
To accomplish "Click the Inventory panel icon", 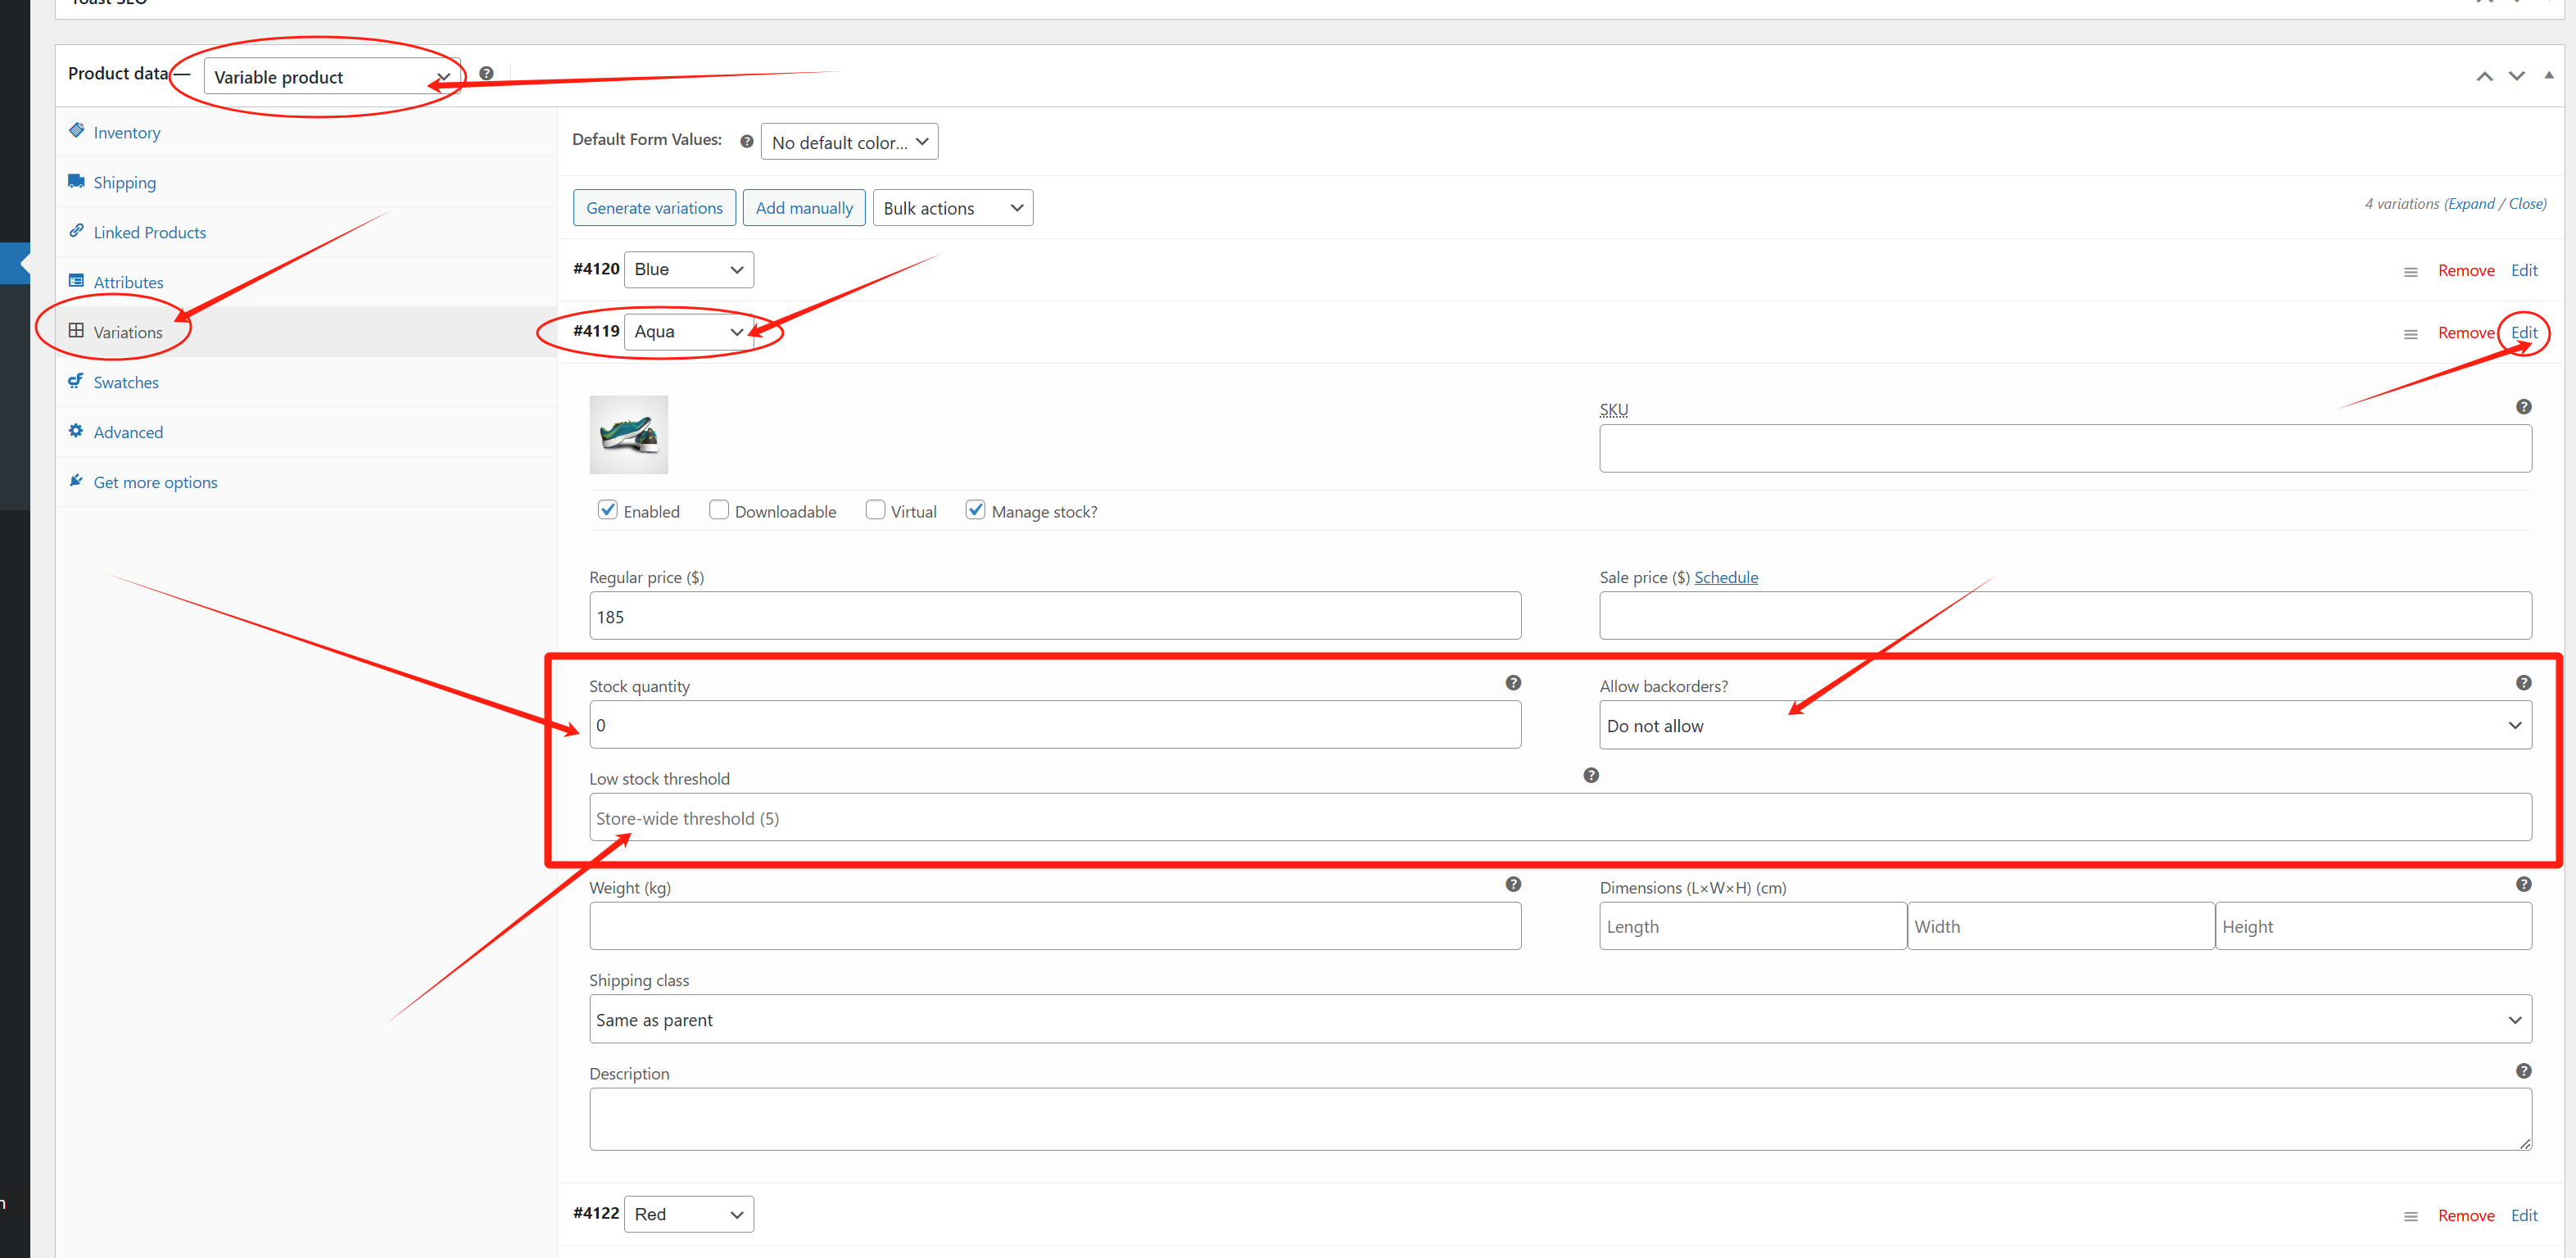I will click(77, 131).
